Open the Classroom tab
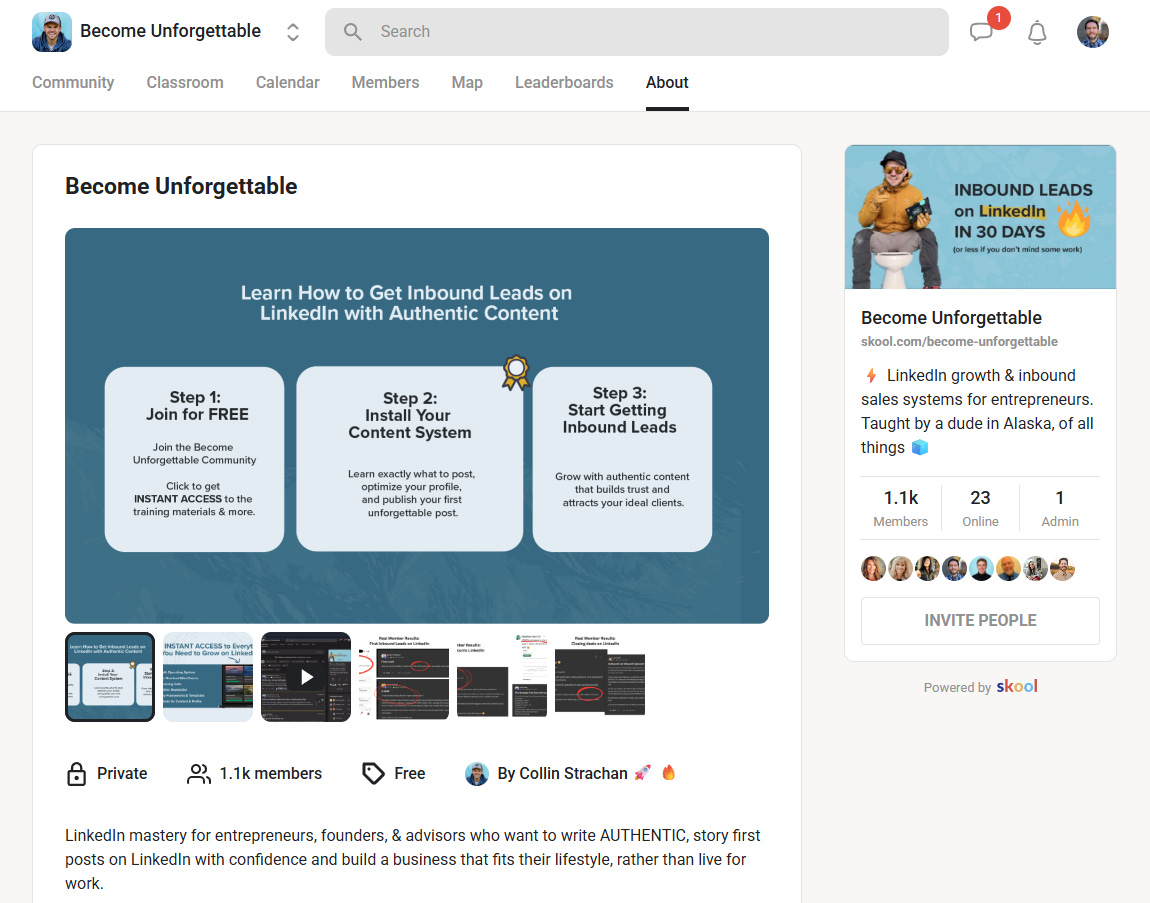Screen dimensions: 1150x903 pyautogui.click(x=185, y=82)
